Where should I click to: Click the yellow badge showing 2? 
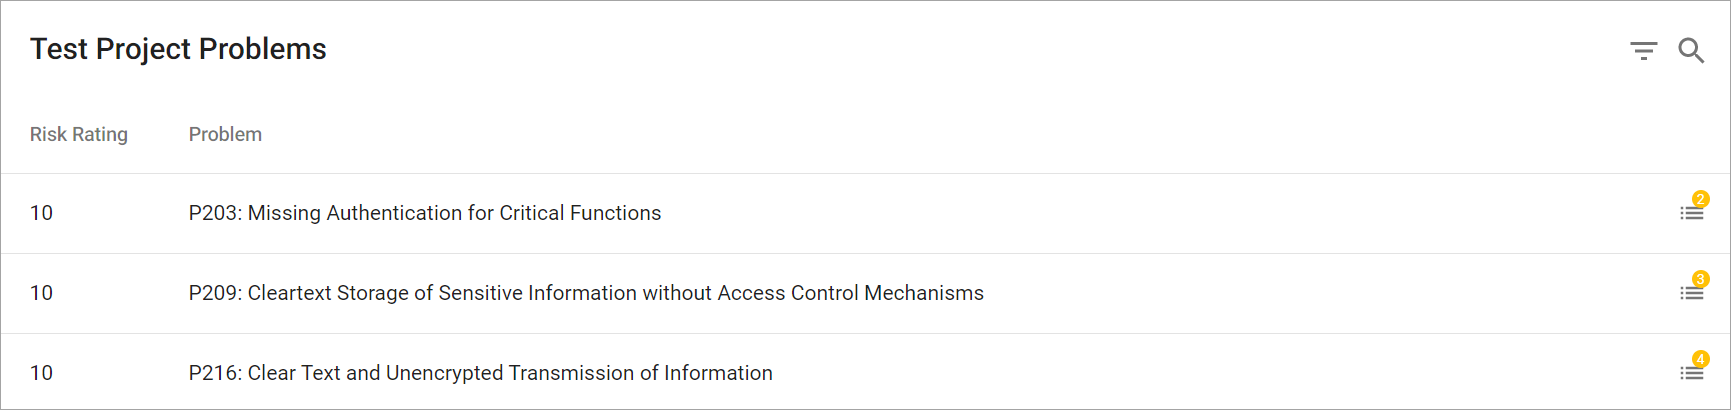click(1700, 199)
